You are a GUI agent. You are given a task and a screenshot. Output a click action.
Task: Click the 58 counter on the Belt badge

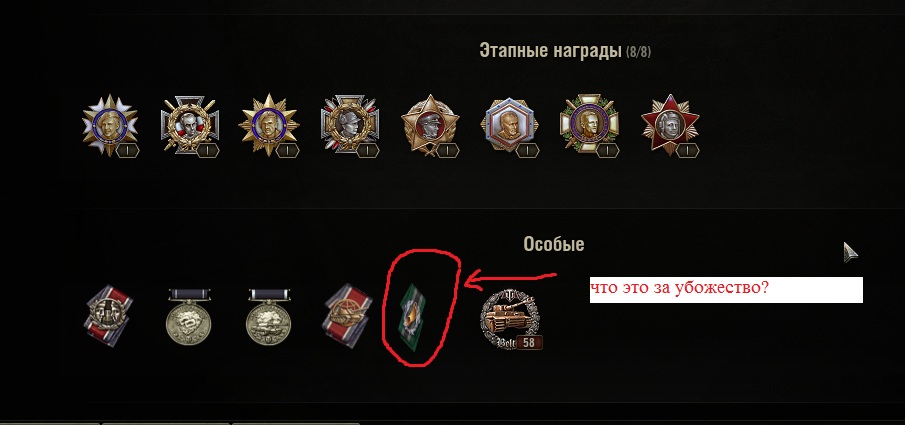529,343
